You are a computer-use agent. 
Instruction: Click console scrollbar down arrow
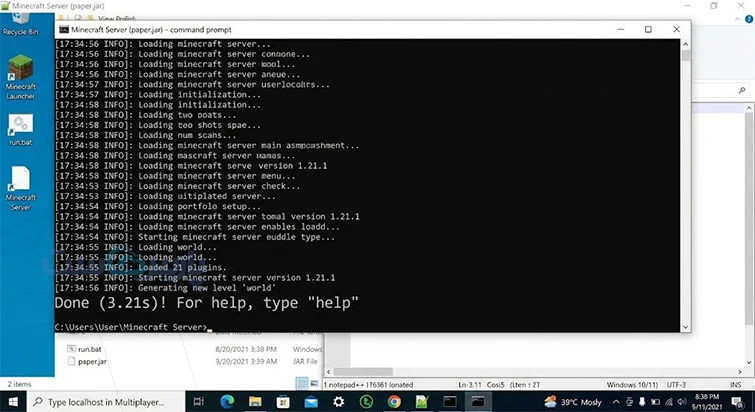pyautogui.click(x=686, y=327)
